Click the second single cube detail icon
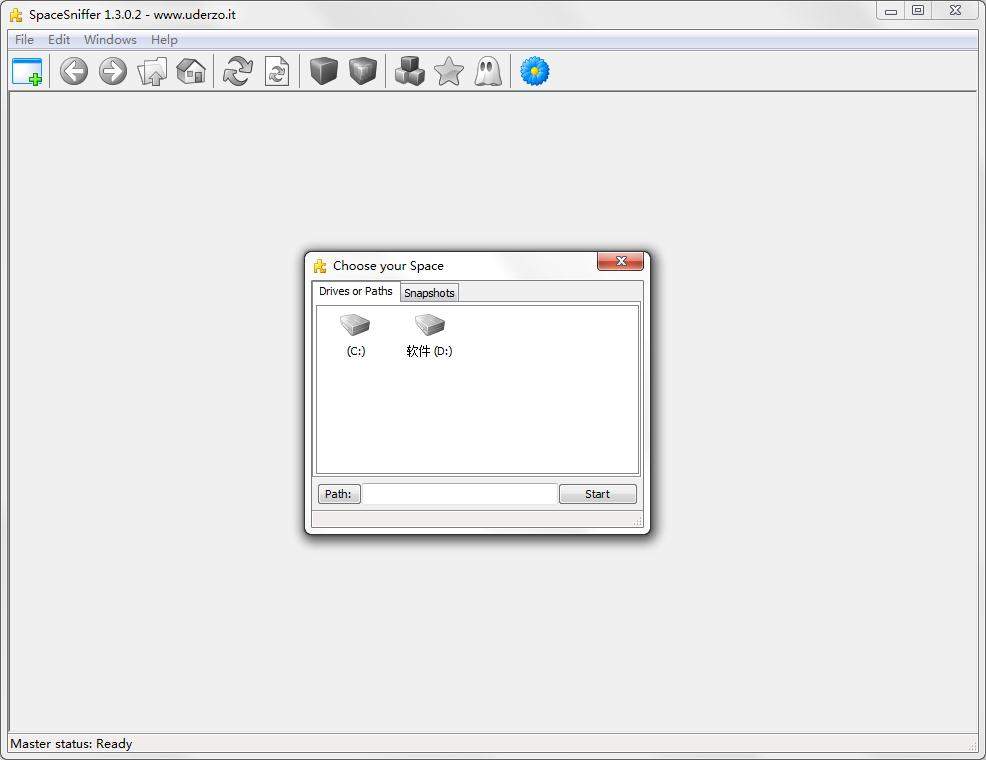This screenshot has height=760, width=986. point(363,72)
